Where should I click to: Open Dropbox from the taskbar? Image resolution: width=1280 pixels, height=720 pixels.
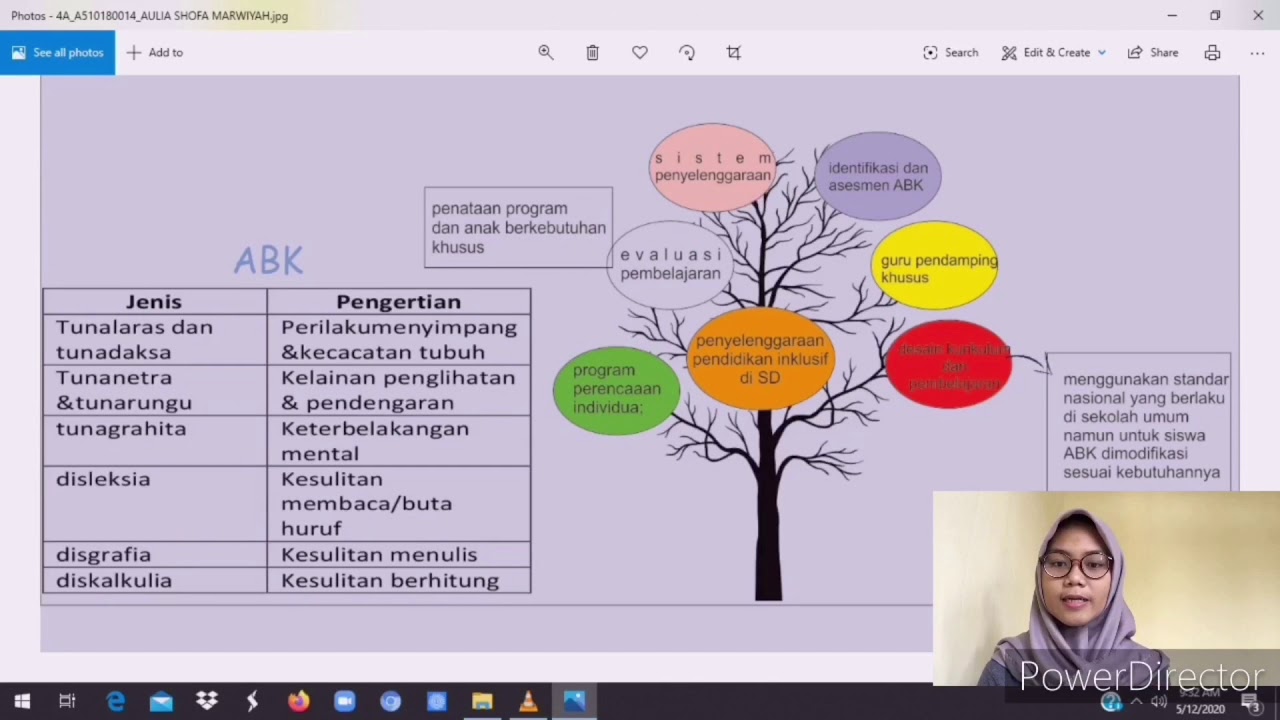click(x=207, y=702)
